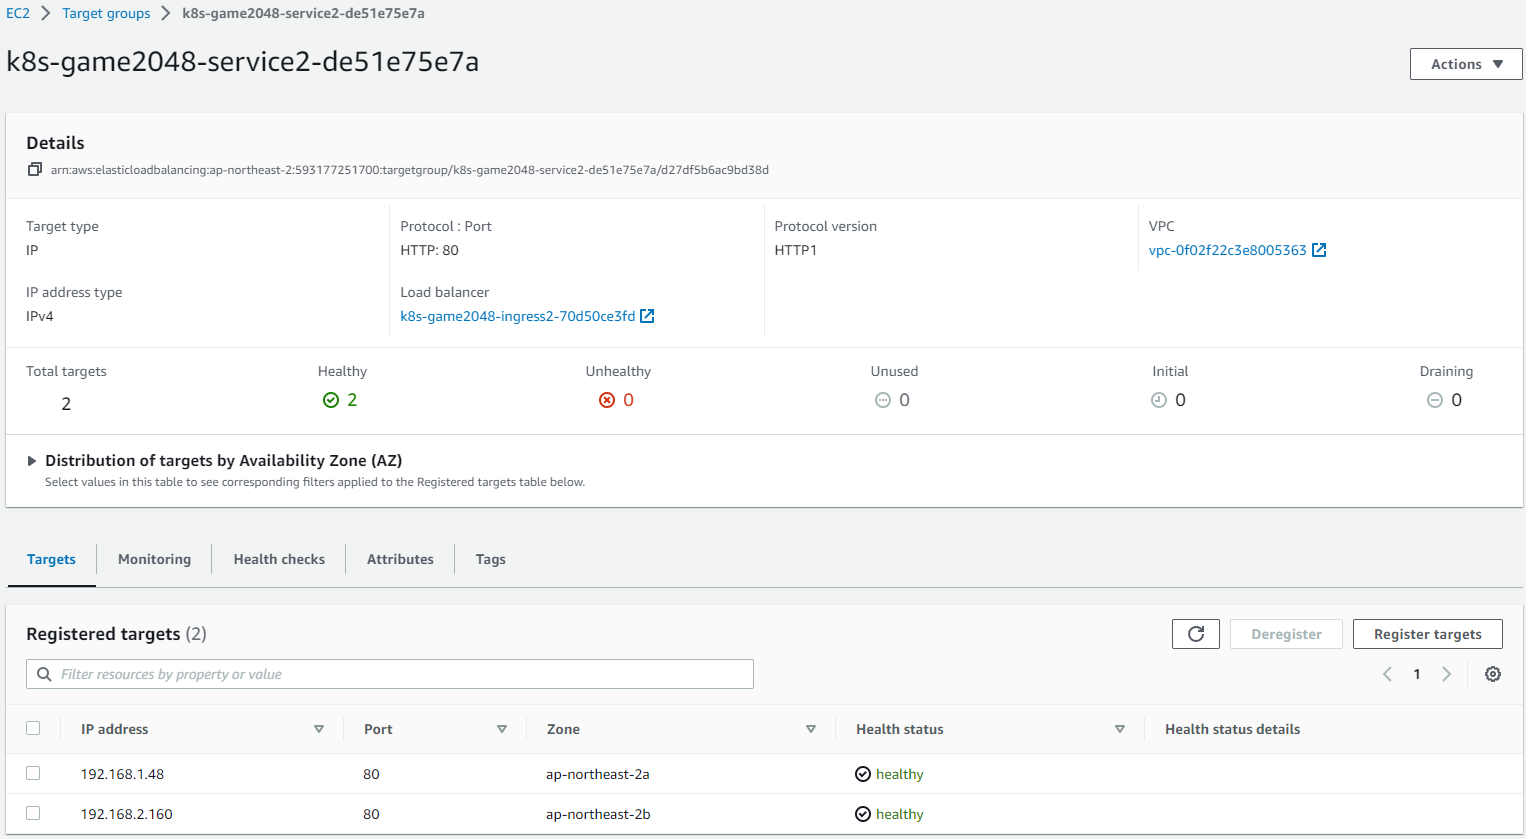1526x839 pixels.
Task: Go to Target groups breadcrumb link
Action: 106,13
